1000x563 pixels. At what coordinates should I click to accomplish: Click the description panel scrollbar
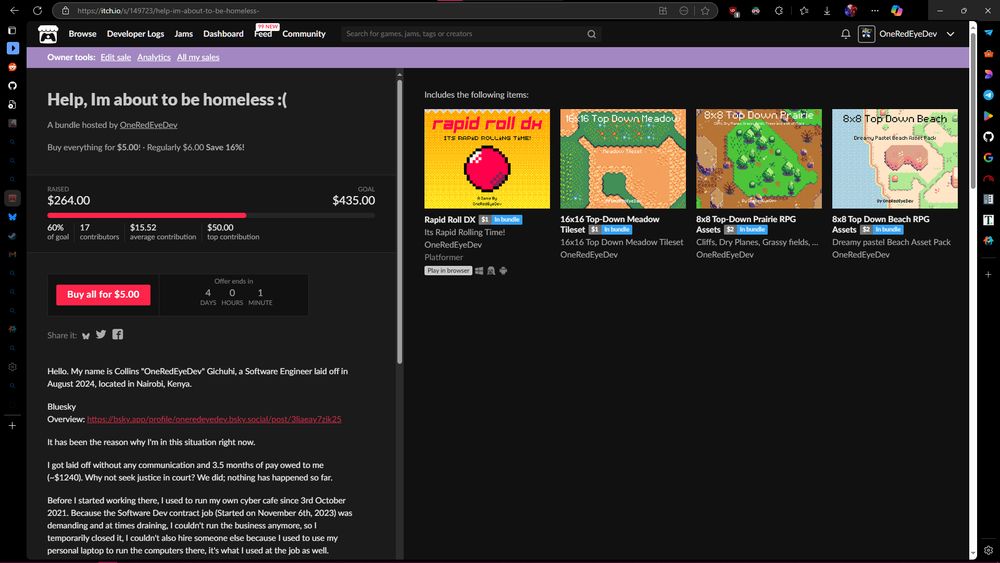coord(400,221)
